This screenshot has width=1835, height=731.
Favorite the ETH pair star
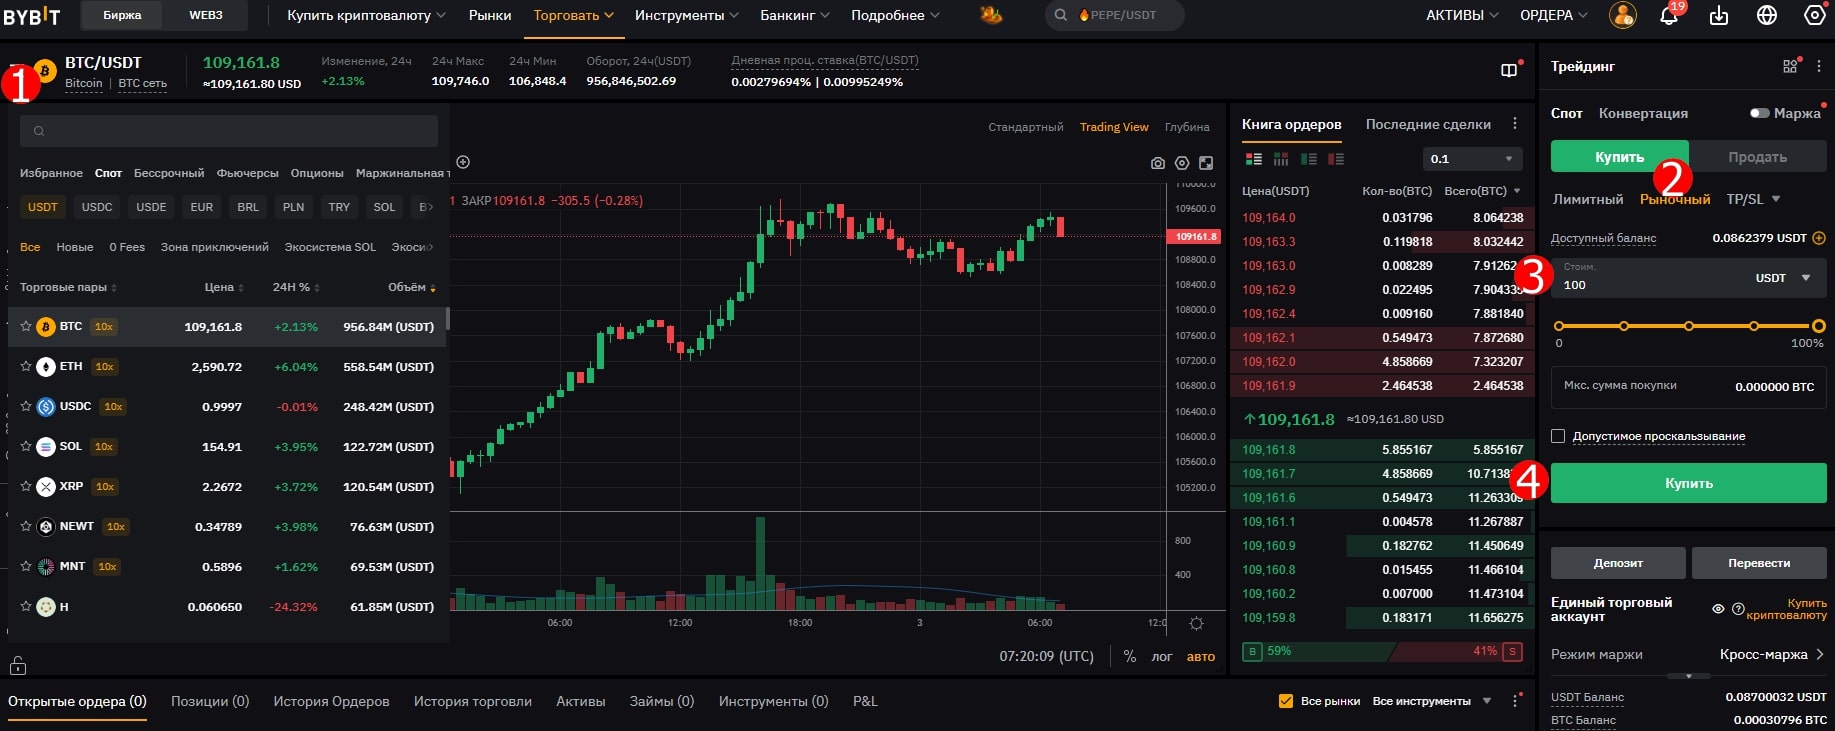pos(26,366)
